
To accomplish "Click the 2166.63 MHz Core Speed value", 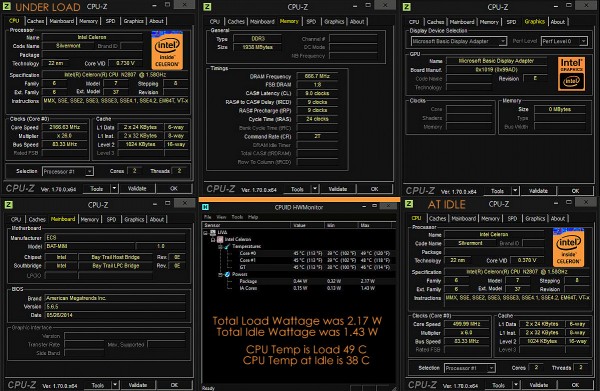I will tap(64, 127).
